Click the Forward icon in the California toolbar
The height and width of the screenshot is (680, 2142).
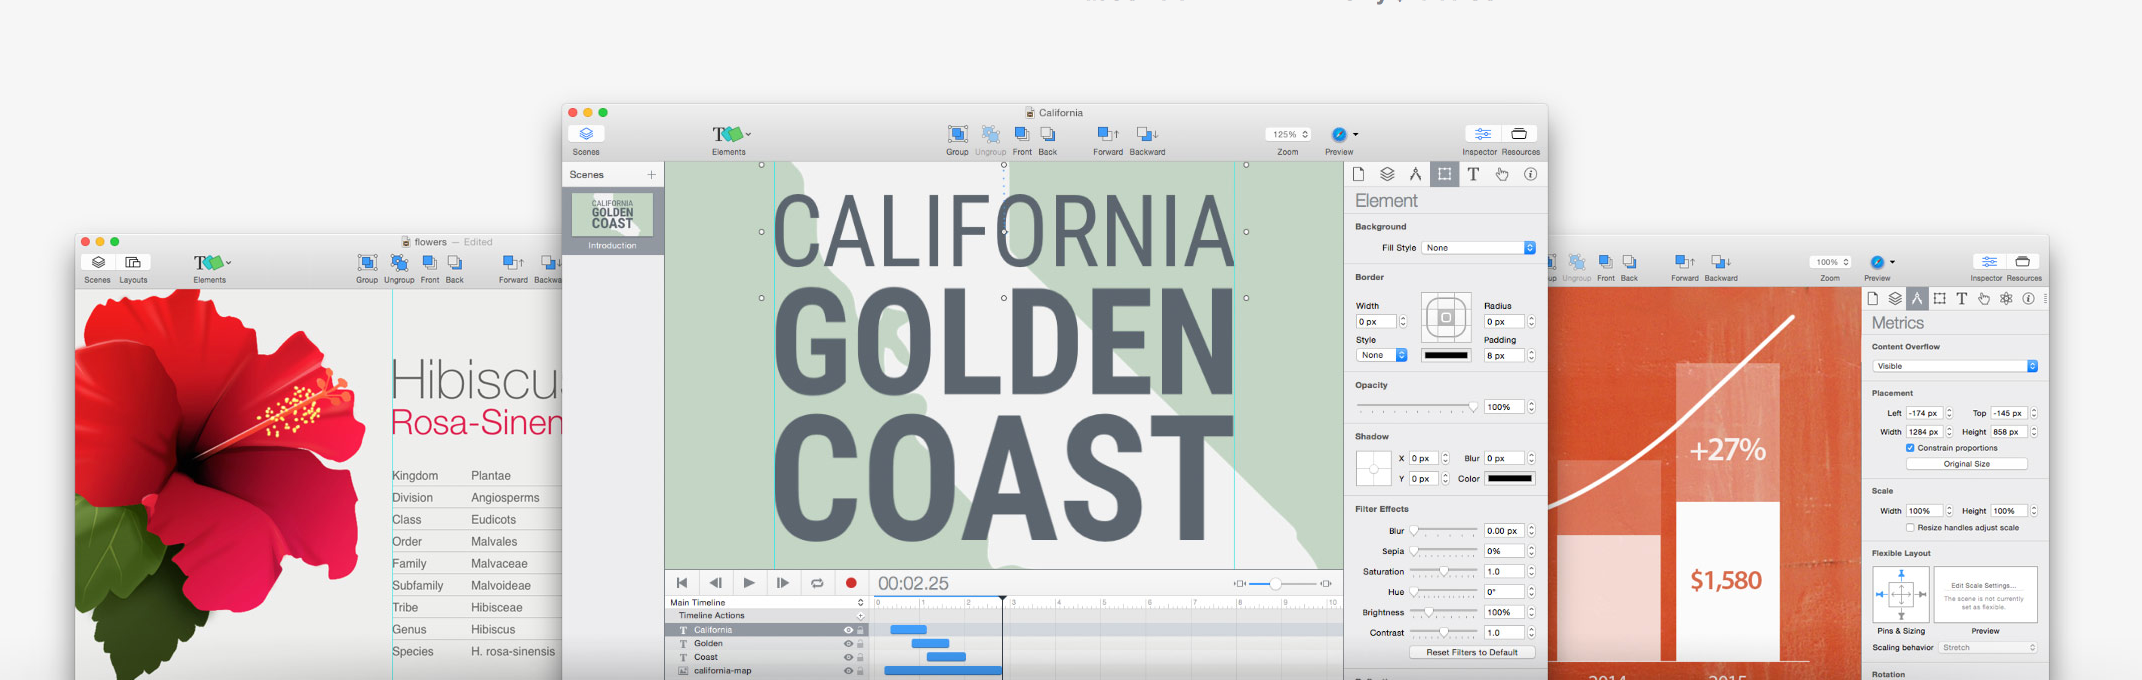click(x=1107, y=134)
